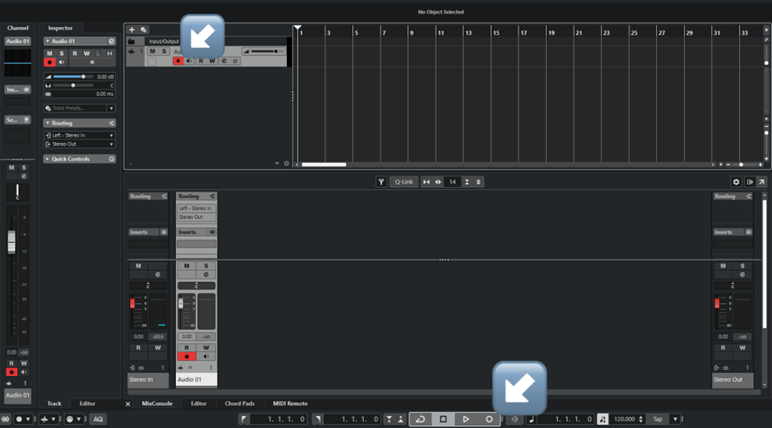Toggle Read automation on Audio 01 track

[200, 61]
